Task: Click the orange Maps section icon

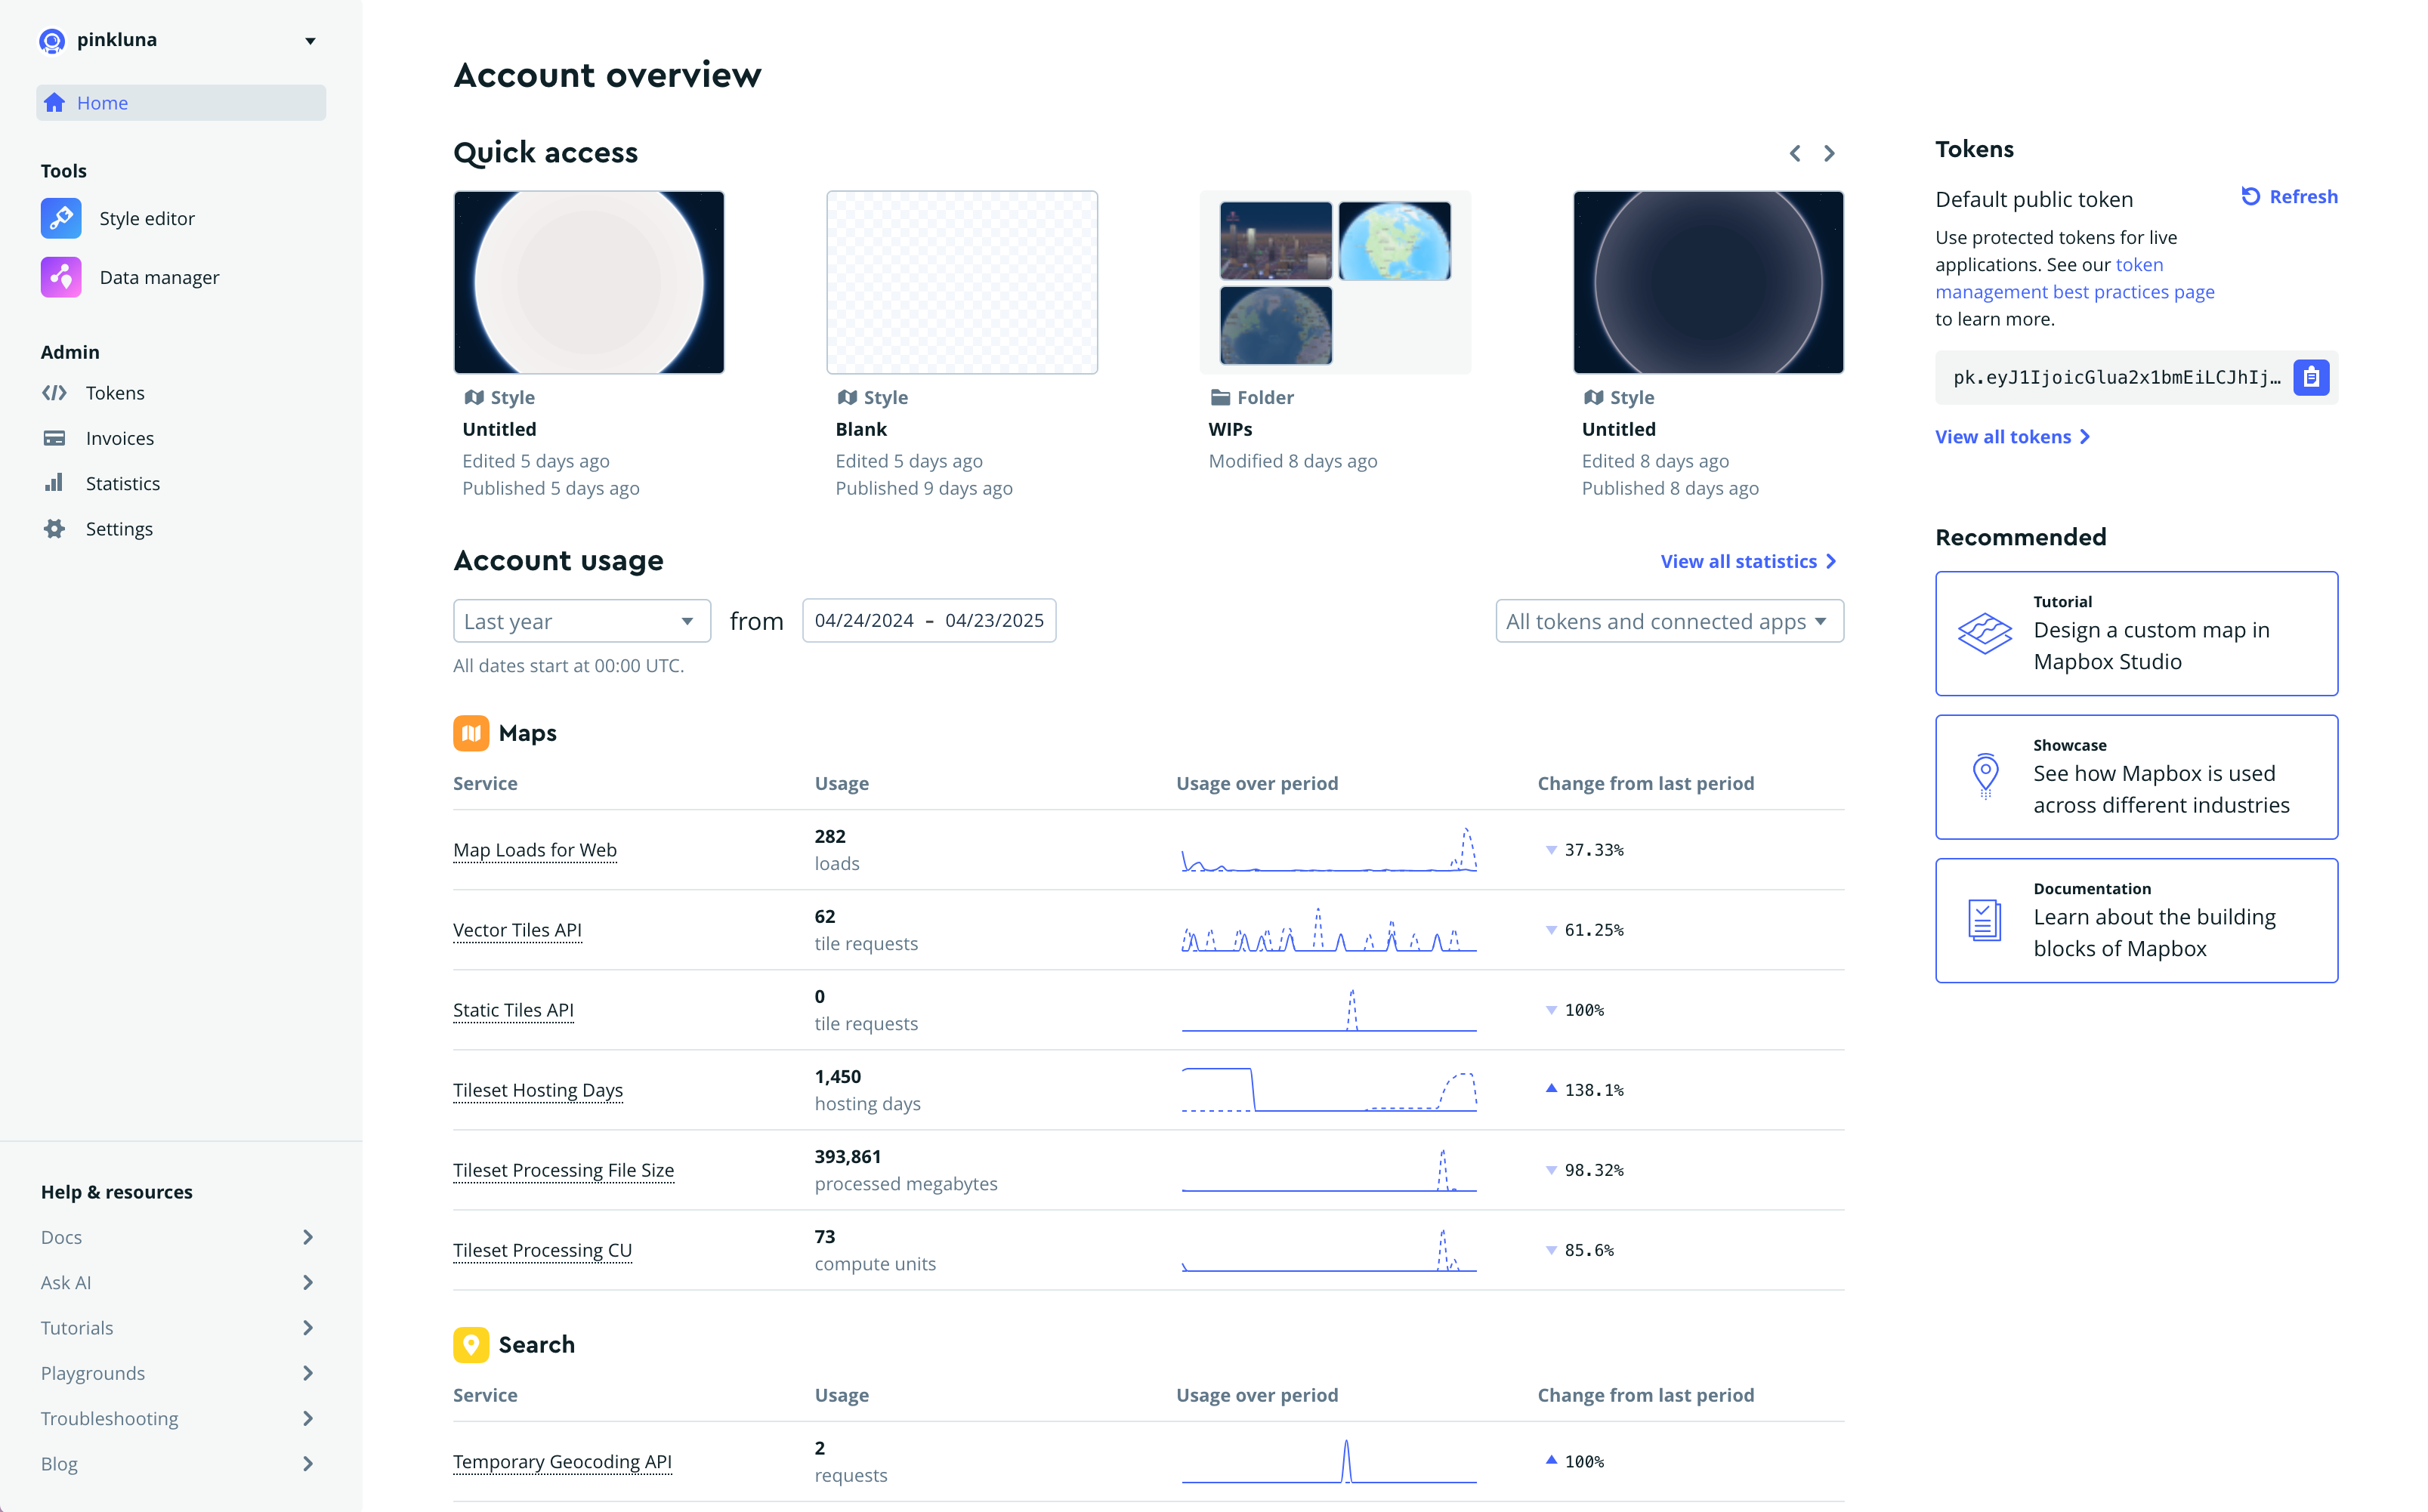Action: (471, 733)
